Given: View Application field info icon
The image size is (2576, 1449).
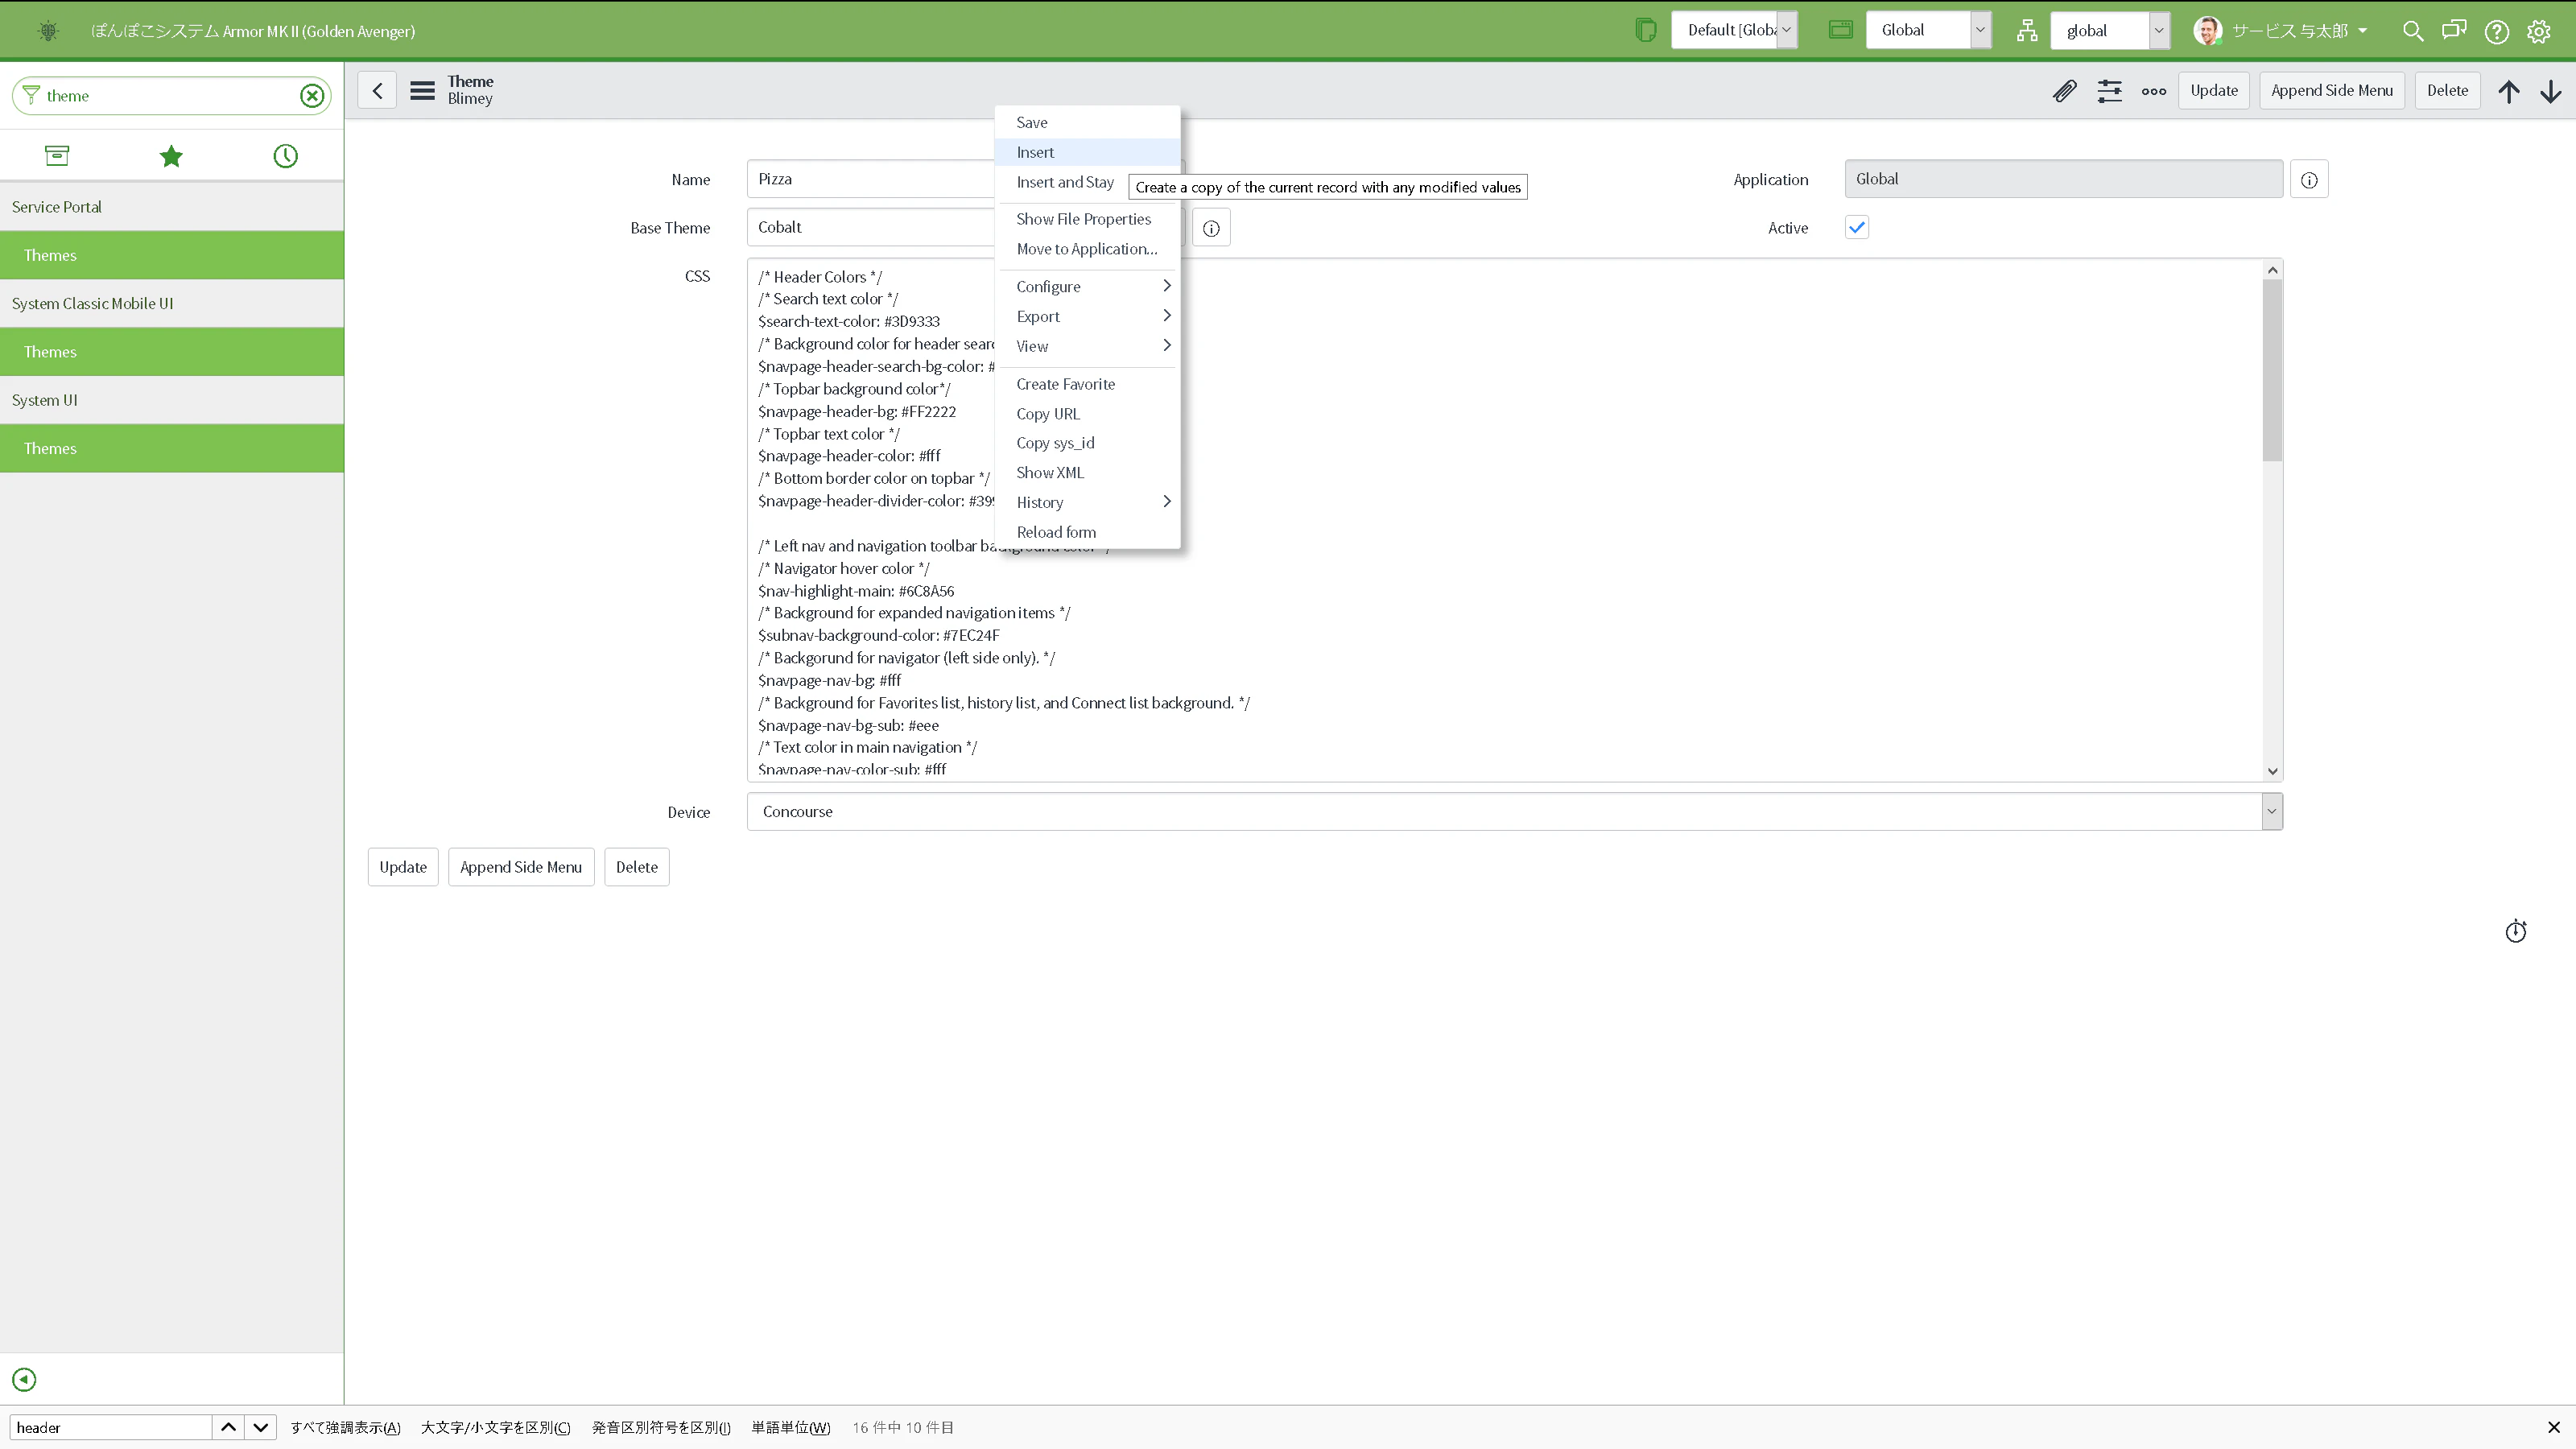Looking at the screenshot, I should click(x=2309, y=180).
